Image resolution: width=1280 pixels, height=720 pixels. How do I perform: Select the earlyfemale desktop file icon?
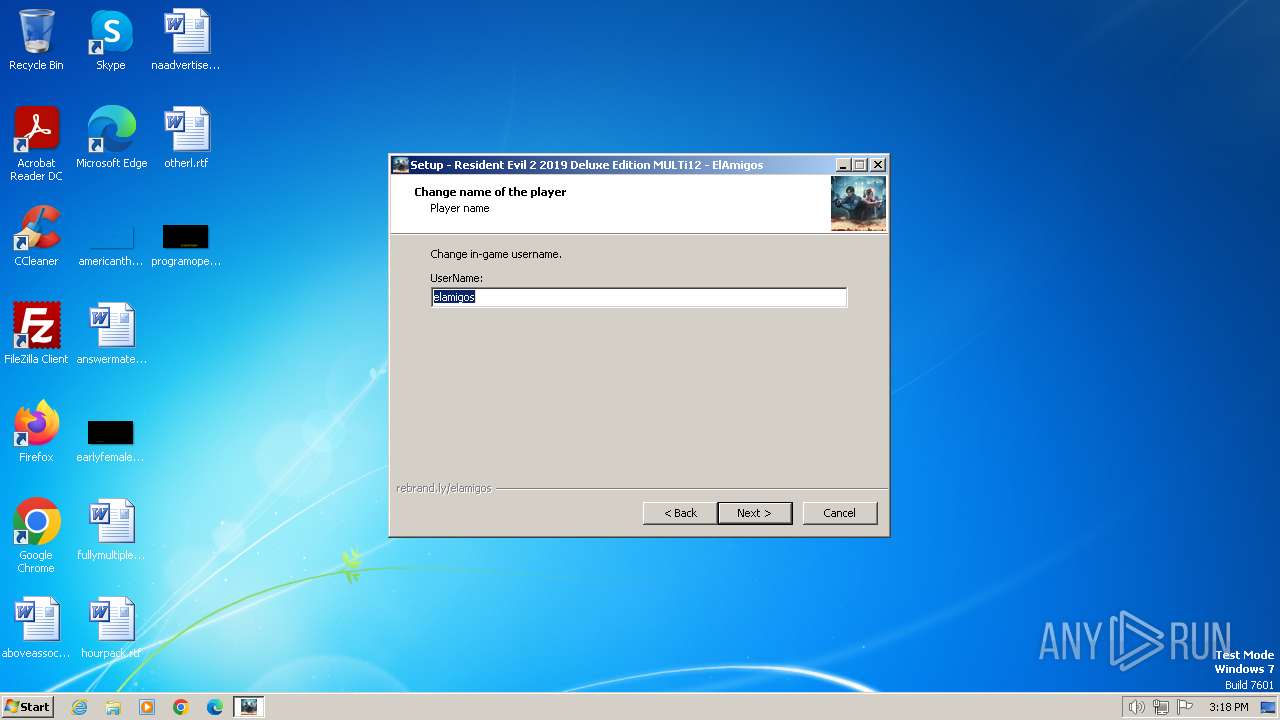(110, 441)
